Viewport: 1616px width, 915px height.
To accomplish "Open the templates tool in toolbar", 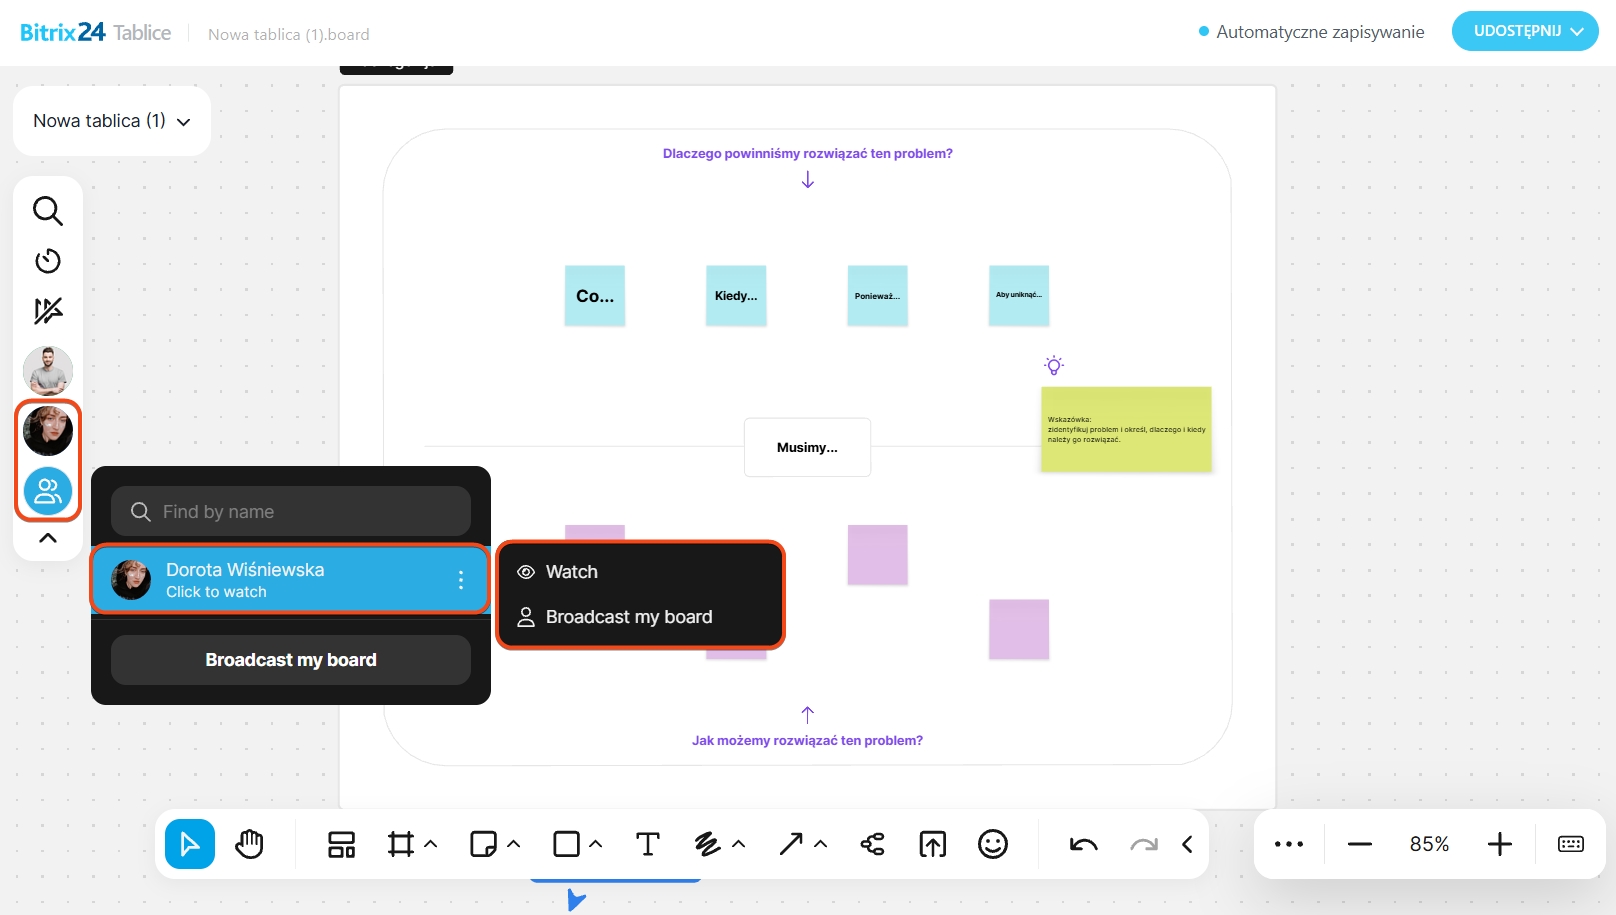I will [x=341, y=844].
